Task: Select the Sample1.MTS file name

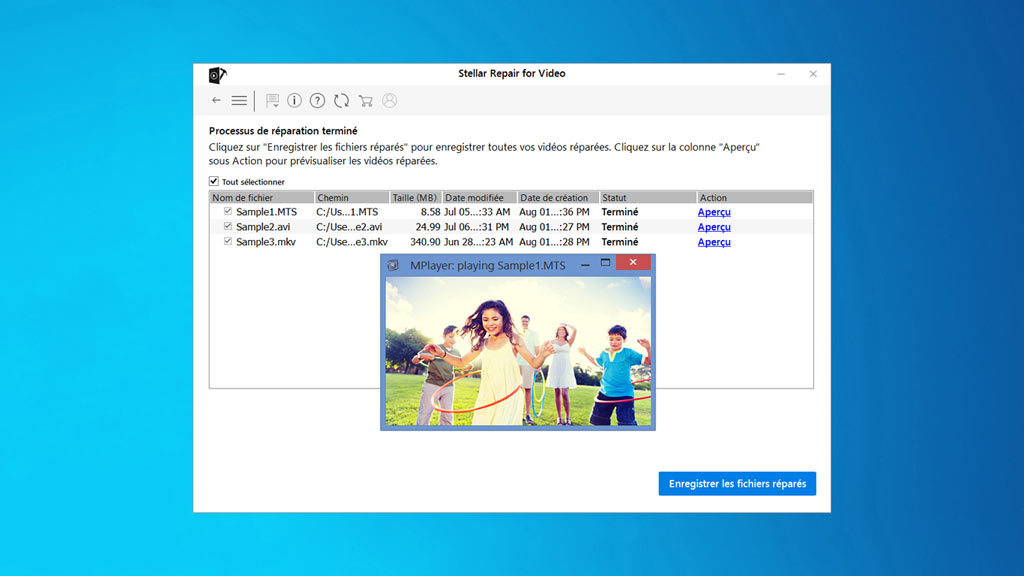Action: [x=266, y=212]
